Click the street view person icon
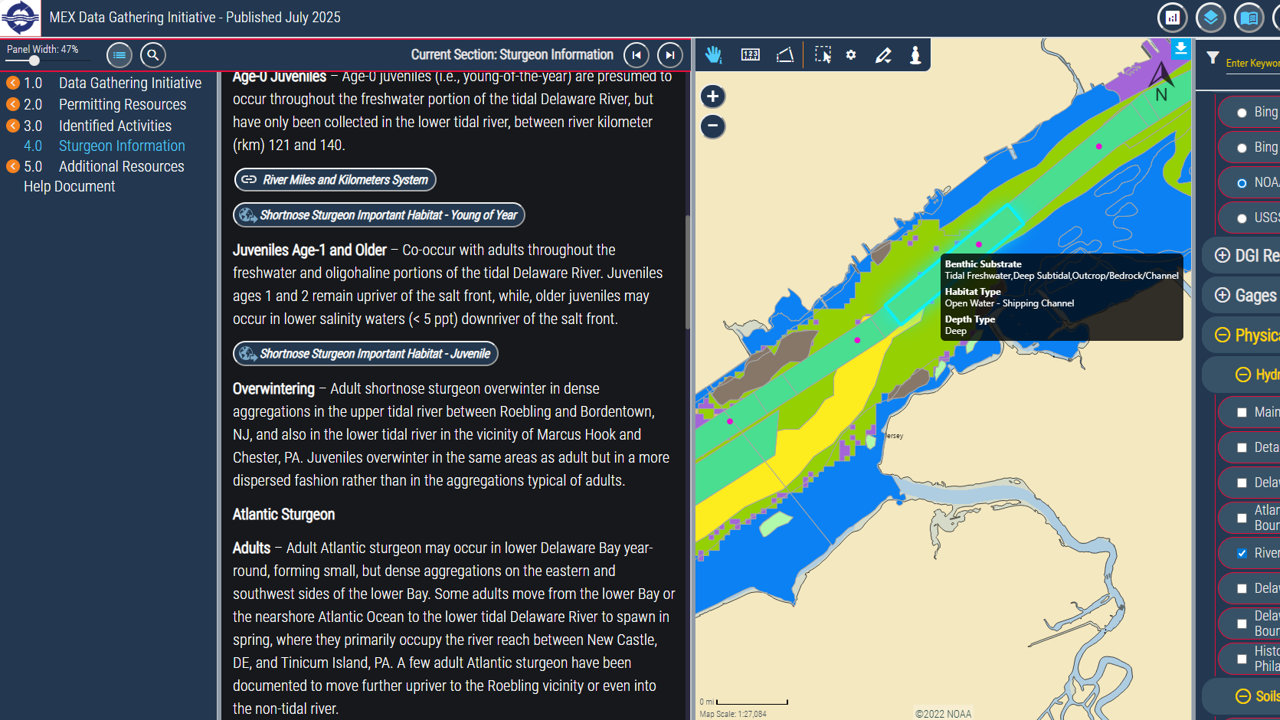Screen dimensions: 1280x720 pyautogui.click(x=915, y=55)
